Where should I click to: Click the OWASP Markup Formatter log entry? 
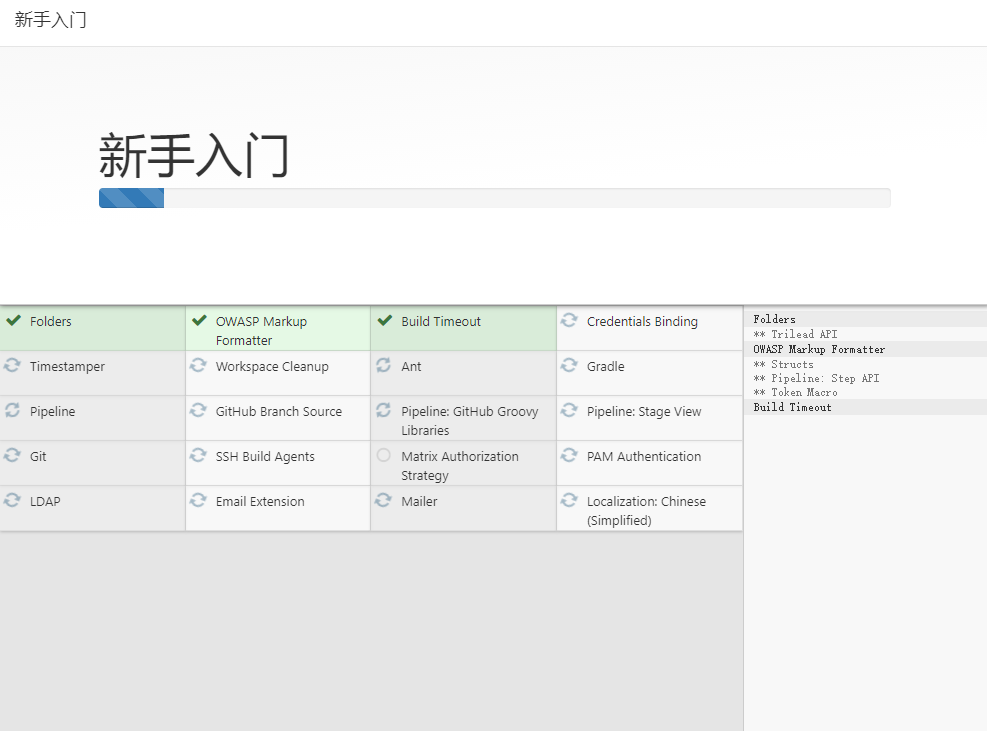(819, 349)
